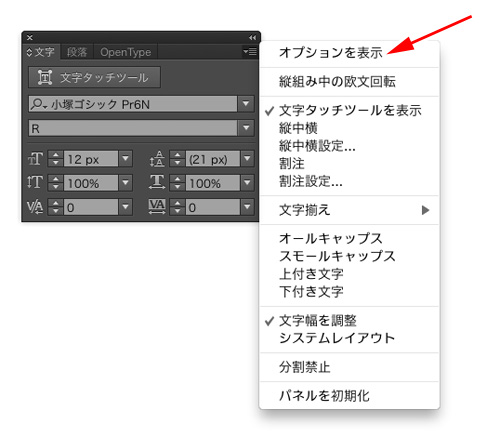500x437 pixels.
Task: Click the tracking value field
Action: click(x=213, y=207)
